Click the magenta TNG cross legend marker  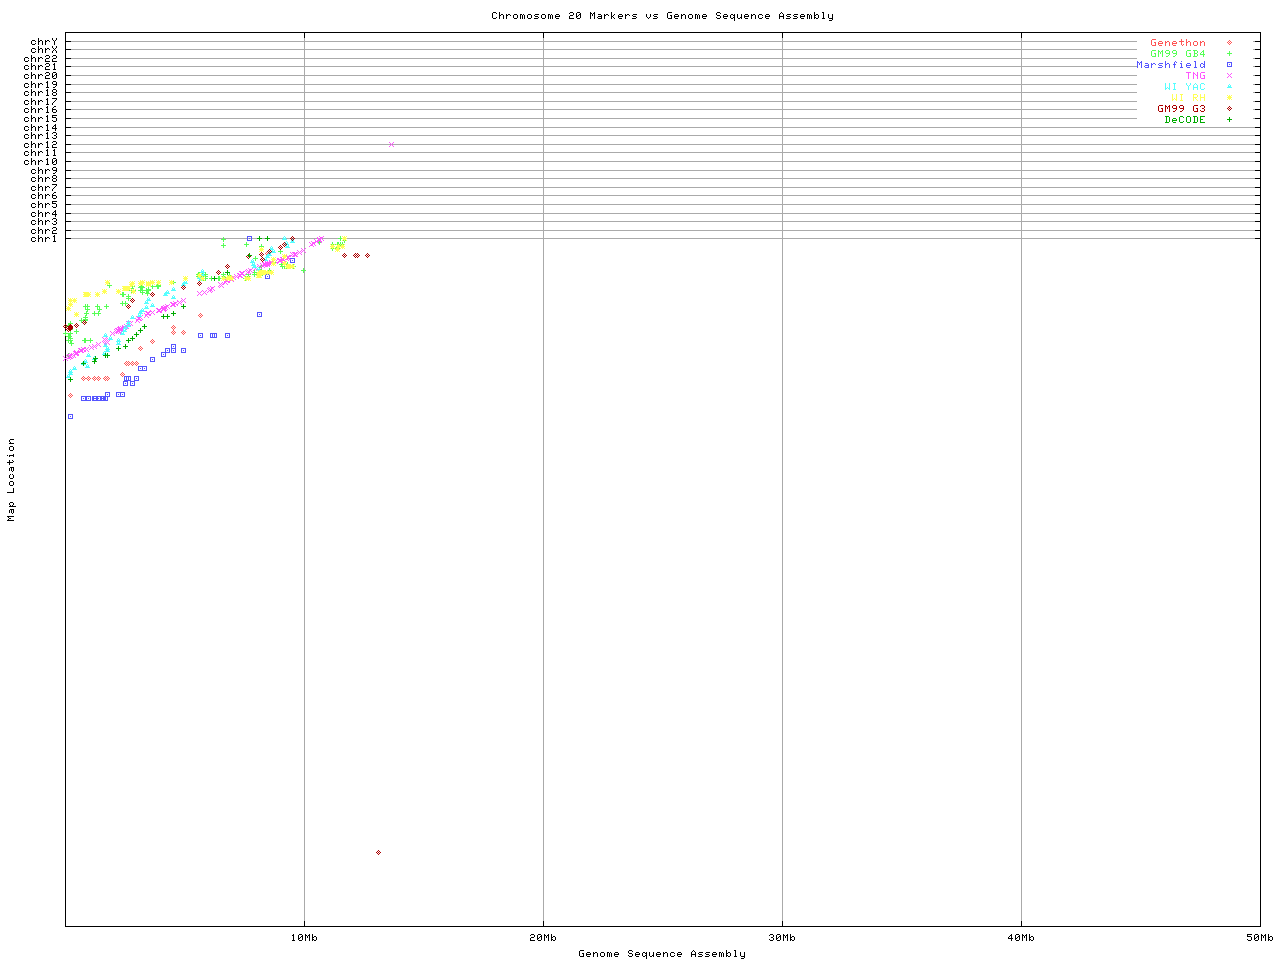tap(1229, 76)
